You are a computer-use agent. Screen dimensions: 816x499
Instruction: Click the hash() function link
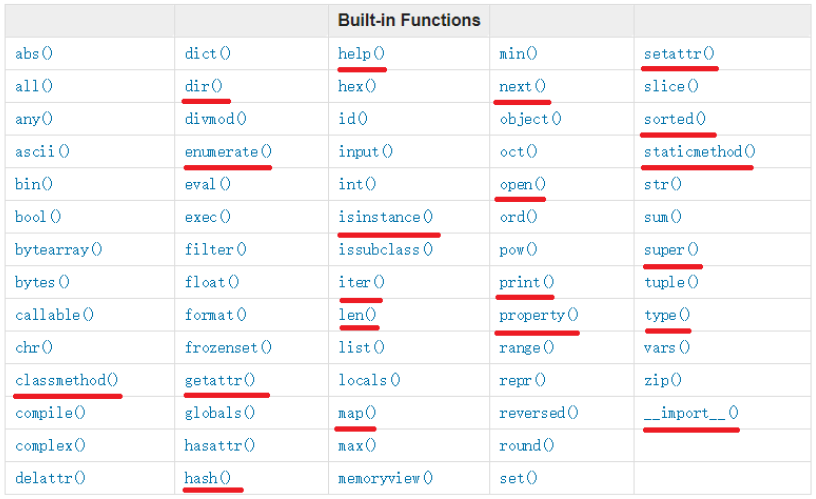pyautogui.click(x=208, y=477)
